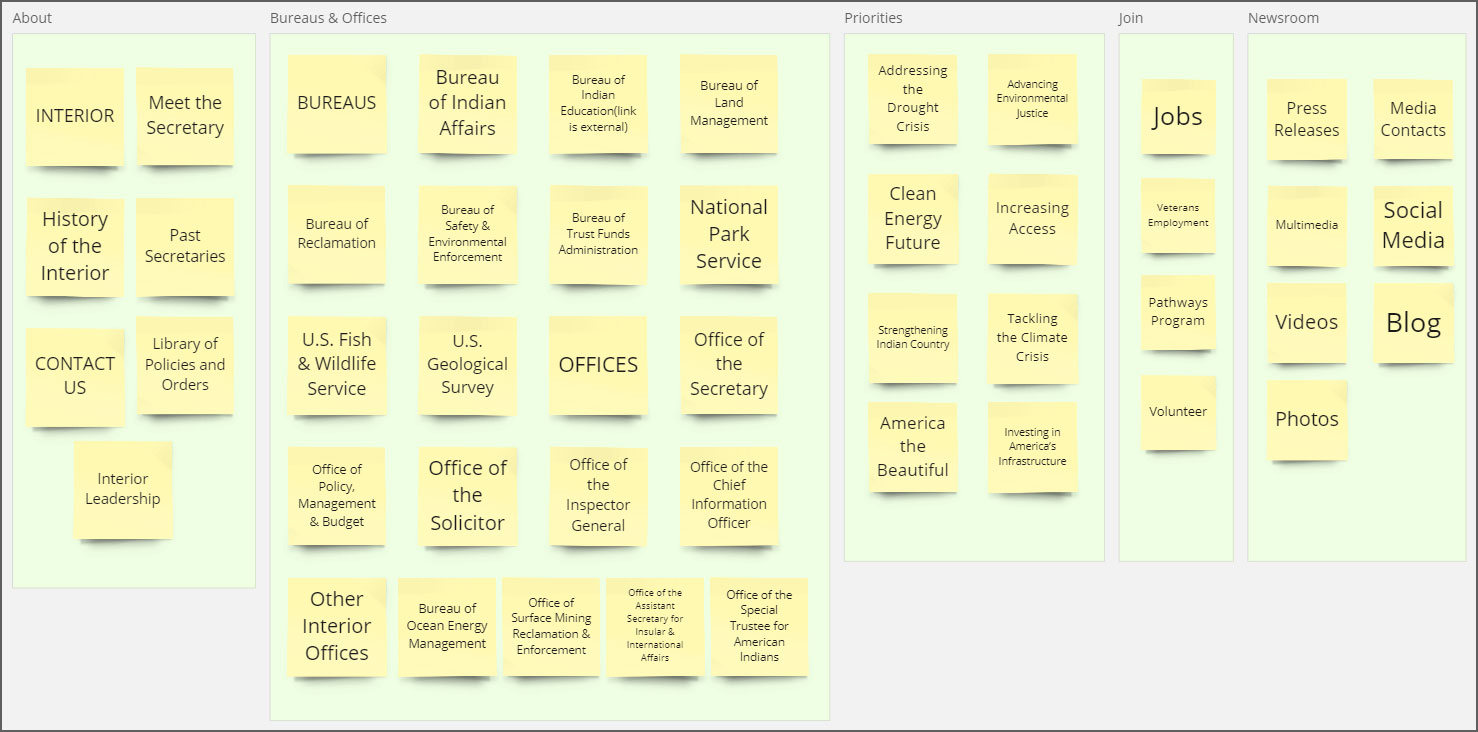This screenshot has width=1478, height=732.
Task: Select History of the Interior note
Action: pos(75,246)
